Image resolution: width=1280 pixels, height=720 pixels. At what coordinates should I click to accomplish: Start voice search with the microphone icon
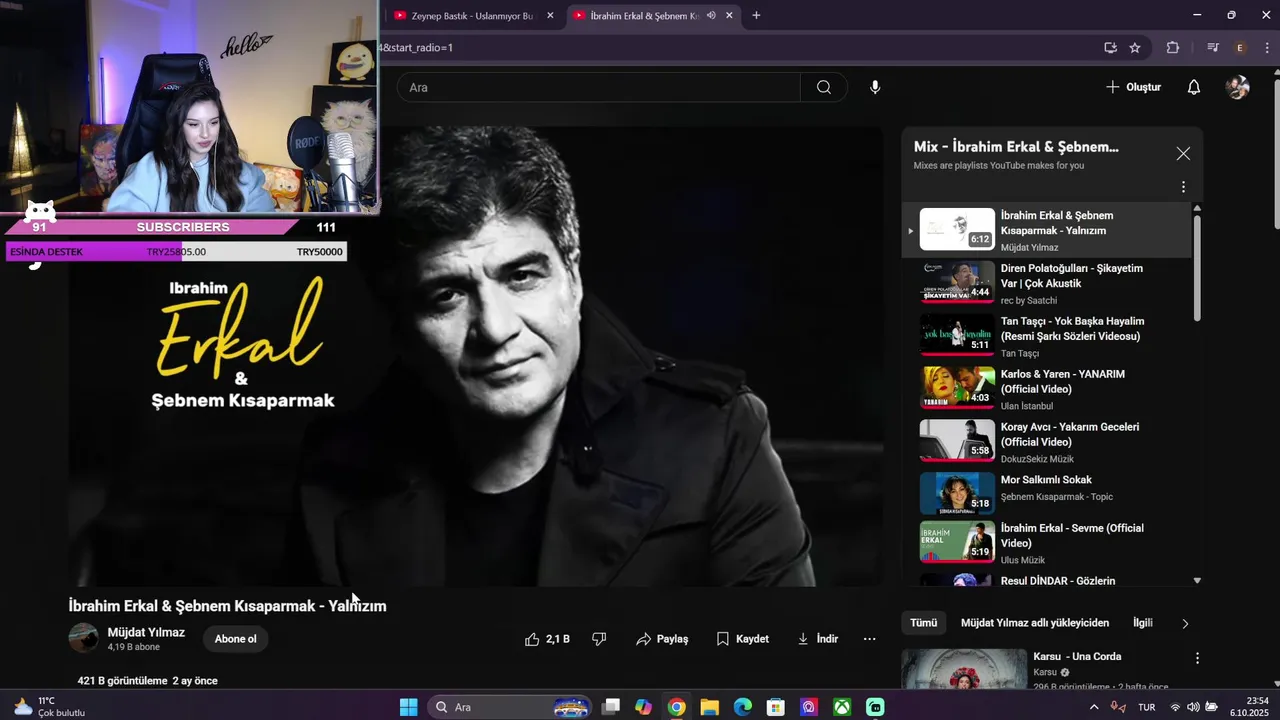tap(875, 87)
